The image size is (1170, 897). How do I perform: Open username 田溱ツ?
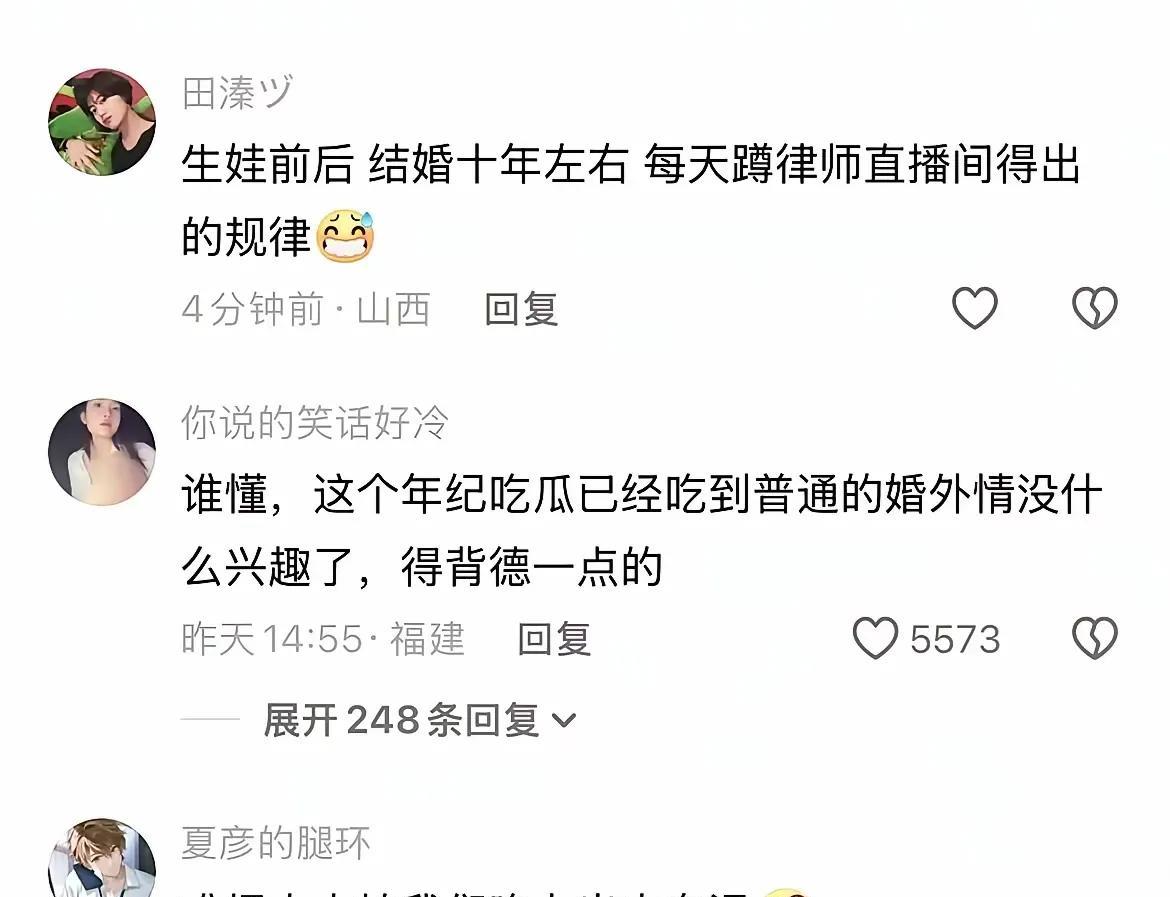(x=237, y=93)
